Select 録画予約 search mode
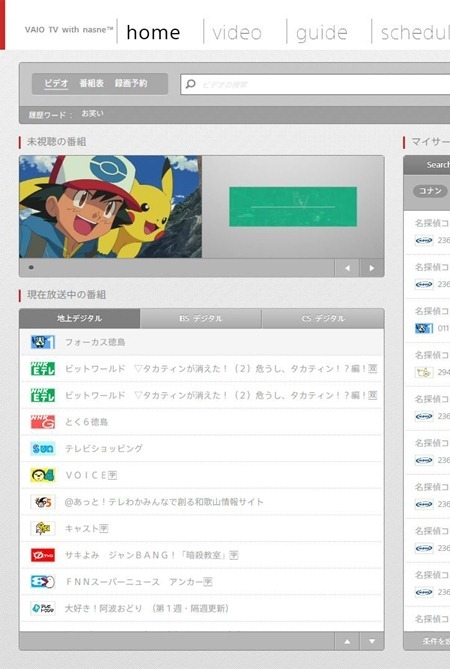The width and height of the screenshot is (450, 669). (131, 83)
